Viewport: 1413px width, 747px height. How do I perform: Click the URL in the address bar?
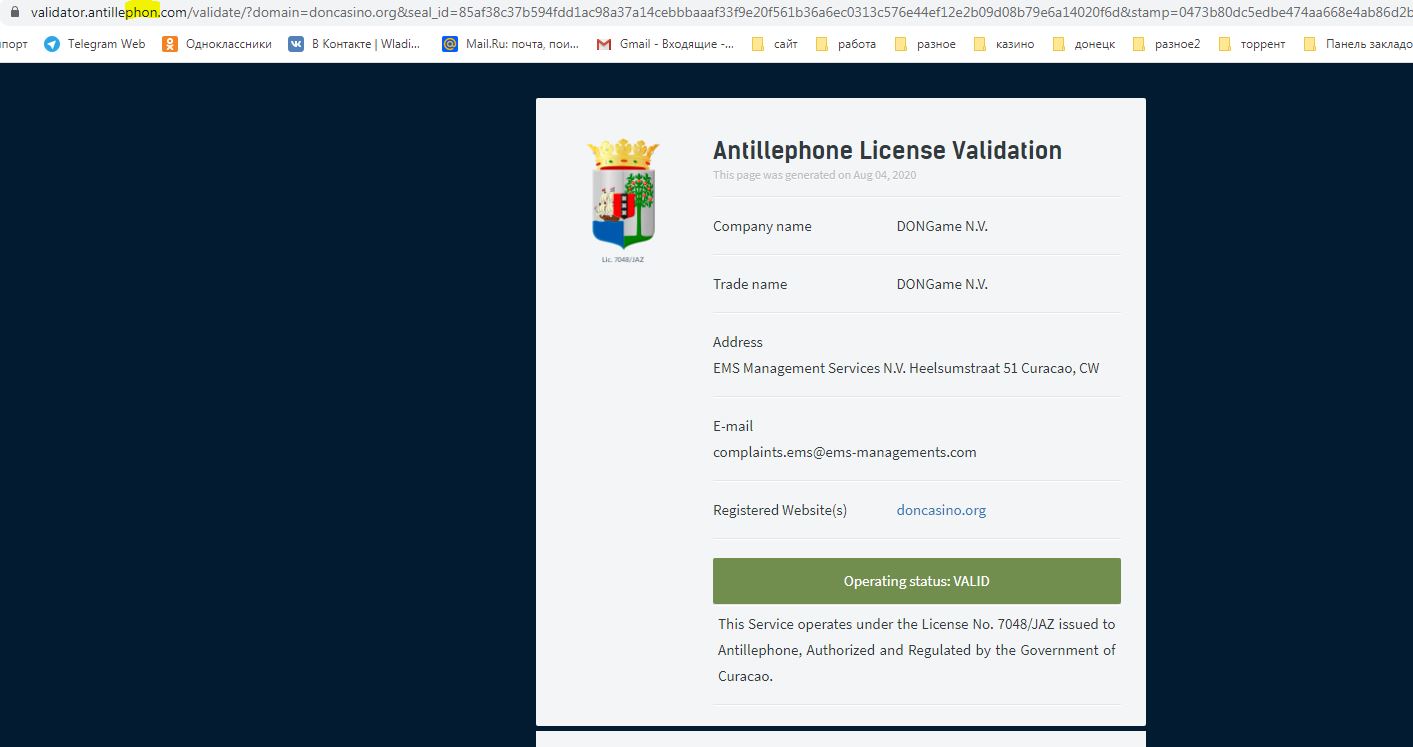click(721, 13)
